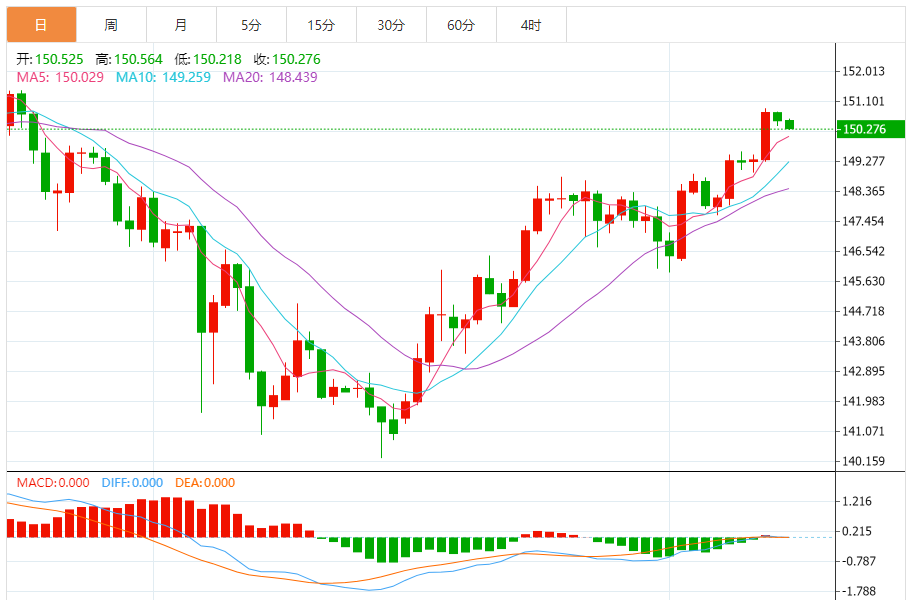The image size is (913, 600).
Task: Click the -1.788 MACD axis label
Action: pyautogui.click(x=857, y=591)
